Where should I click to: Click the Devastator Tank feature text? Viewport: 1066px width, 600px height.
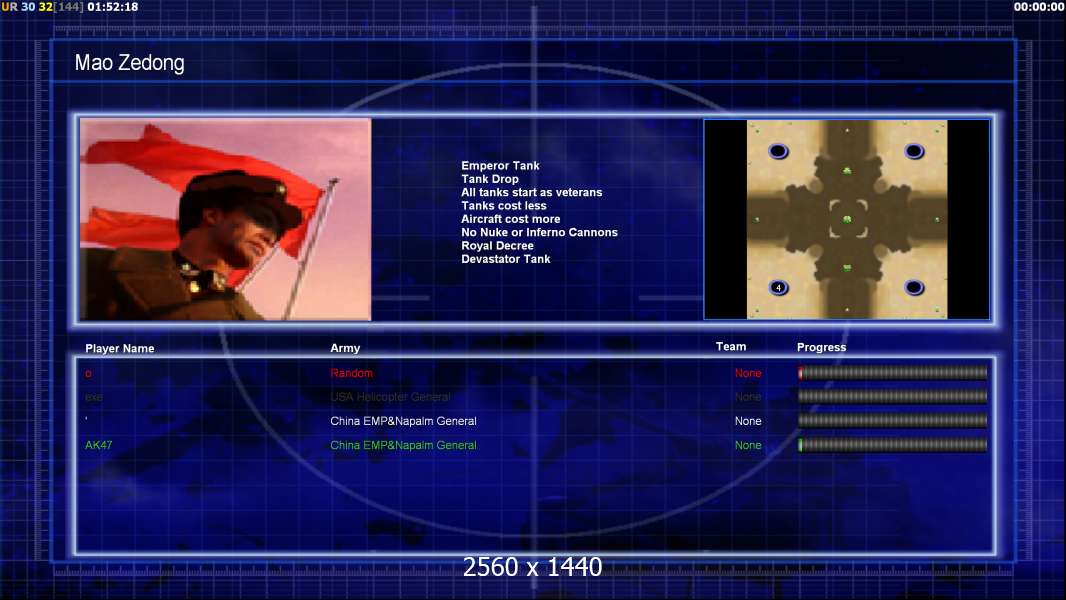[x=505, y=259]
